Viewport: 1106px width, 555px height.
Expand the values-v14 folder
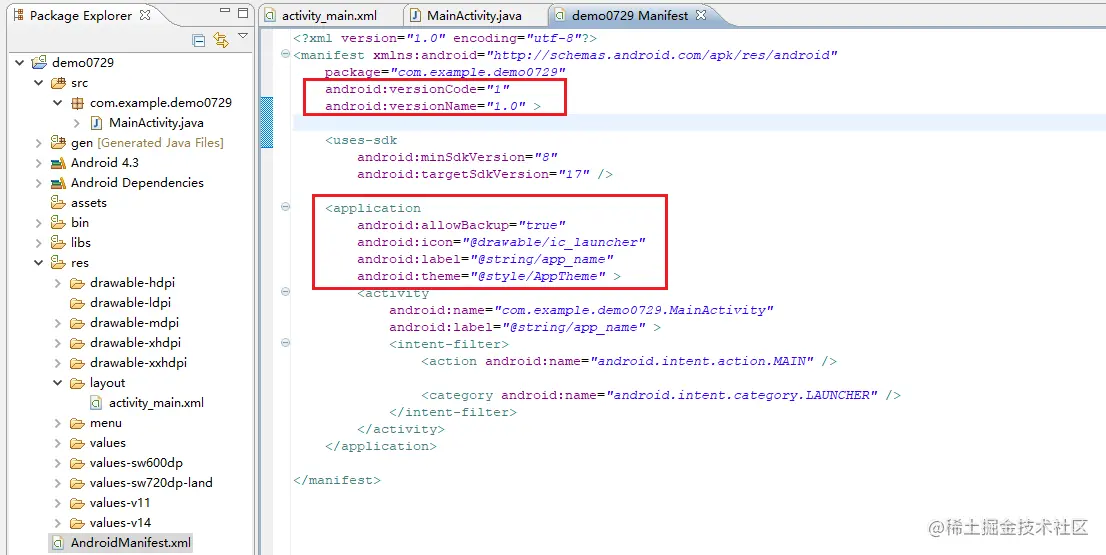pos(58,523)
